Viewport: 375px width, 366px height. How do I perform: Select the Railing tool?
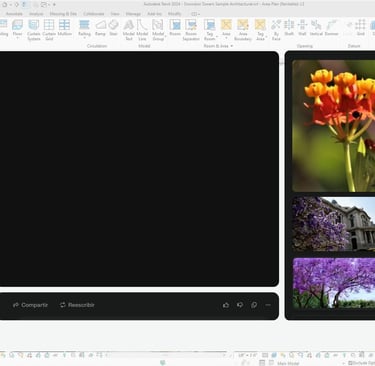point(84,27)
